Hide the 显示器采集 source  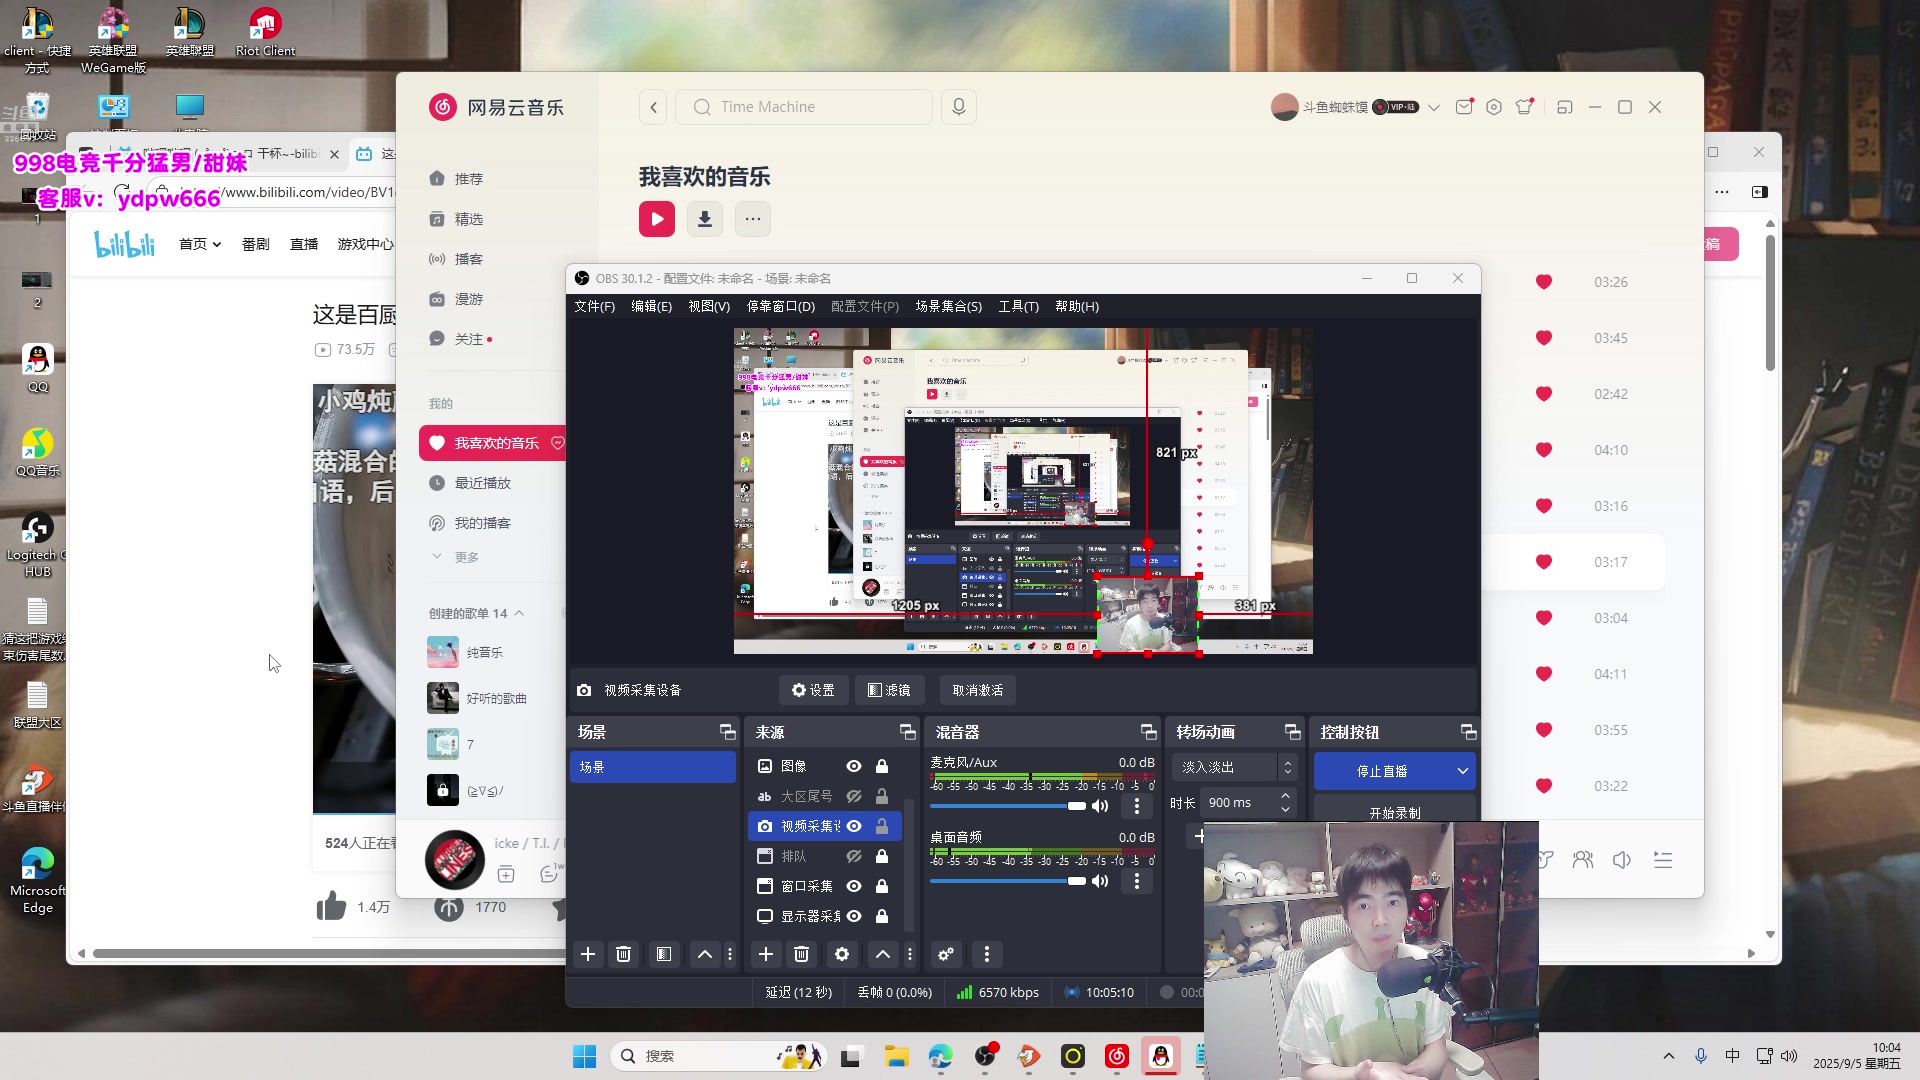point(854,916)
